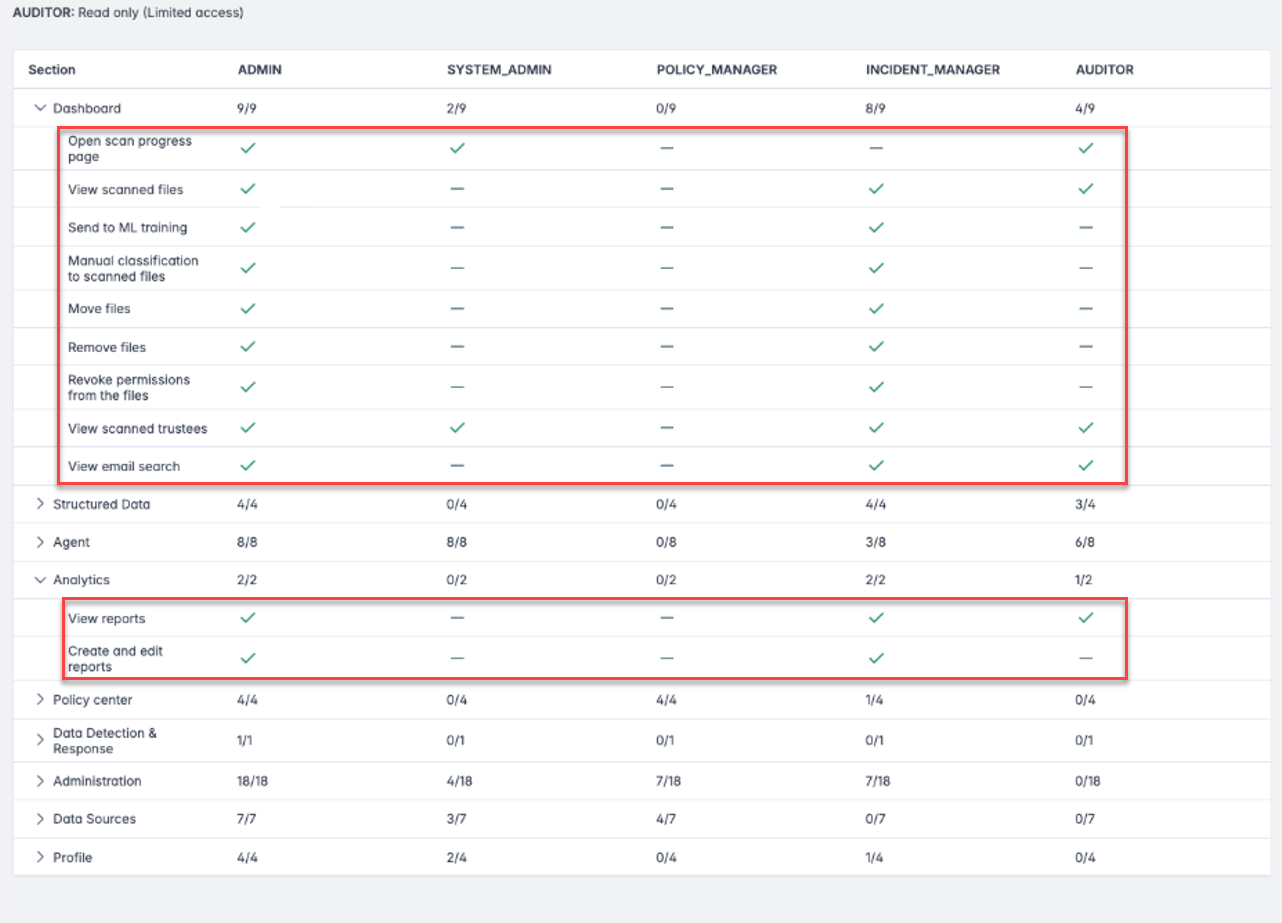Click the POLICY_MANAGER column header

716,70
